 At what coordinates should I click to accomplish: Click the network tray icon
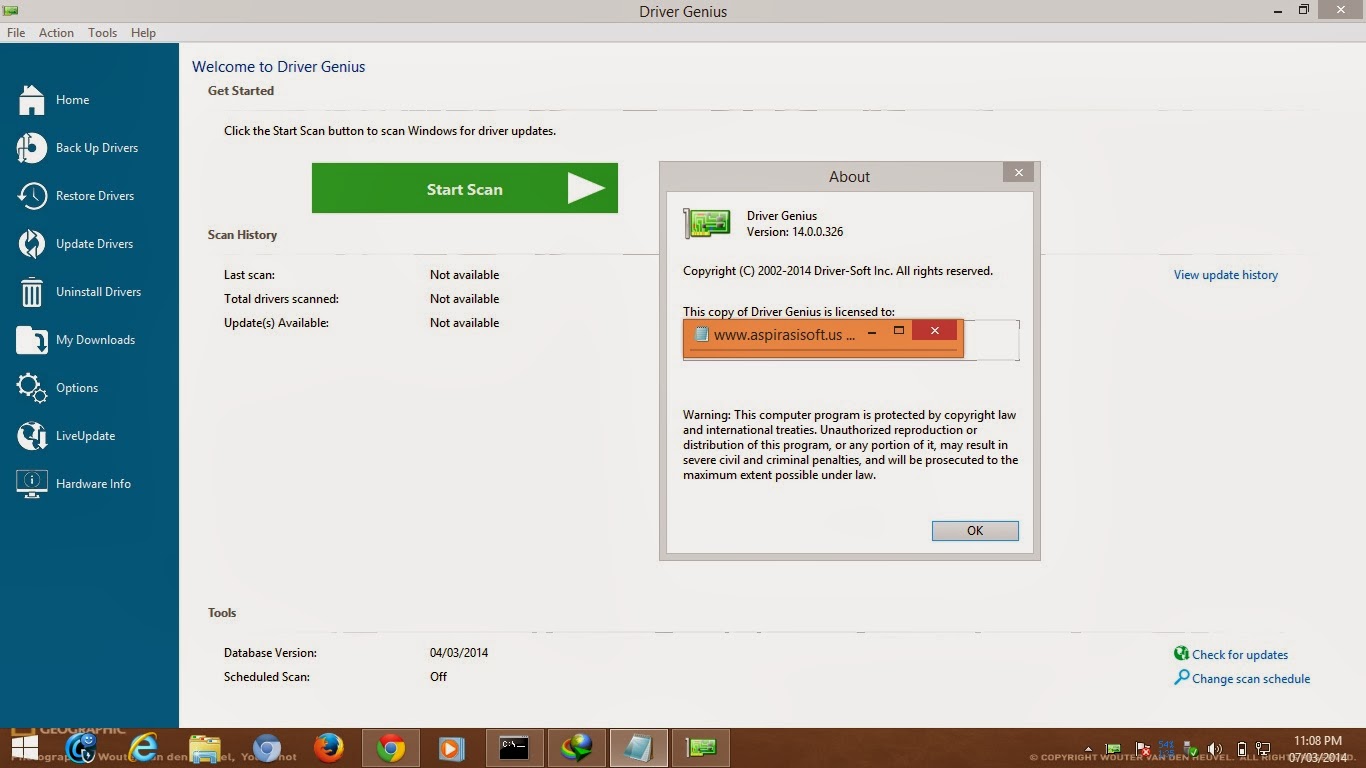coord(1264,749)
